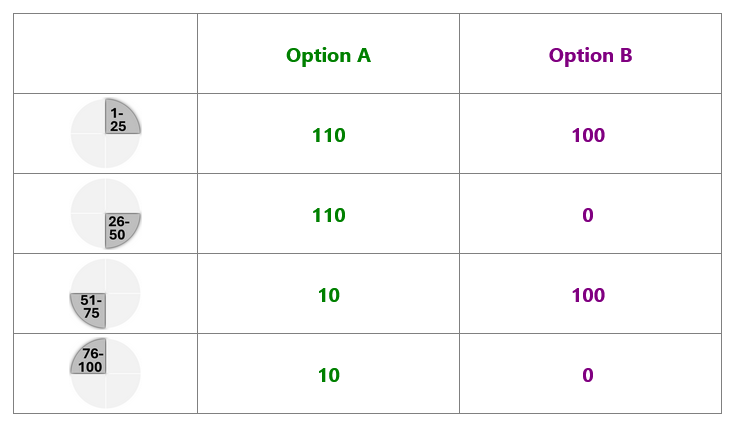Screen dimensions: 735x427
Task: Click the highlighted 51-75 quadrant label
Action: coord(91,307)
